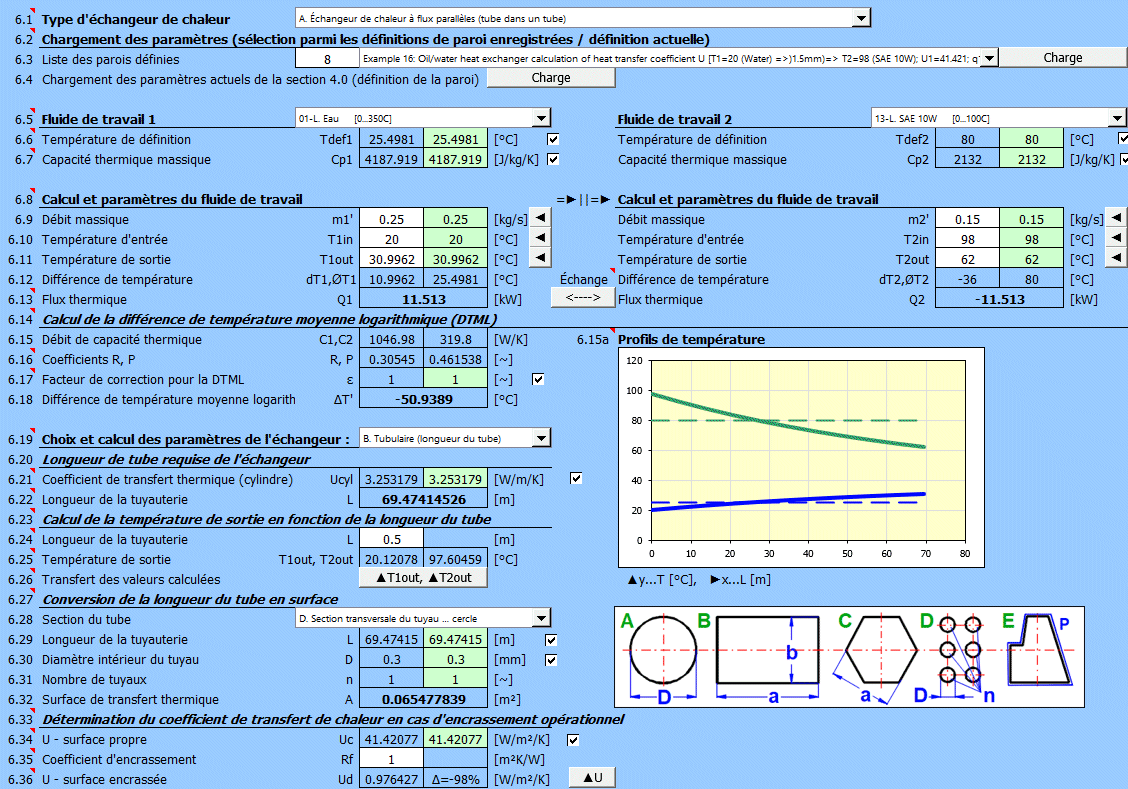Open the saved wall definitions example dropdown
The width and height of the screenshot is (1128, 789).
pyautogui.click(x=989, y=58)
